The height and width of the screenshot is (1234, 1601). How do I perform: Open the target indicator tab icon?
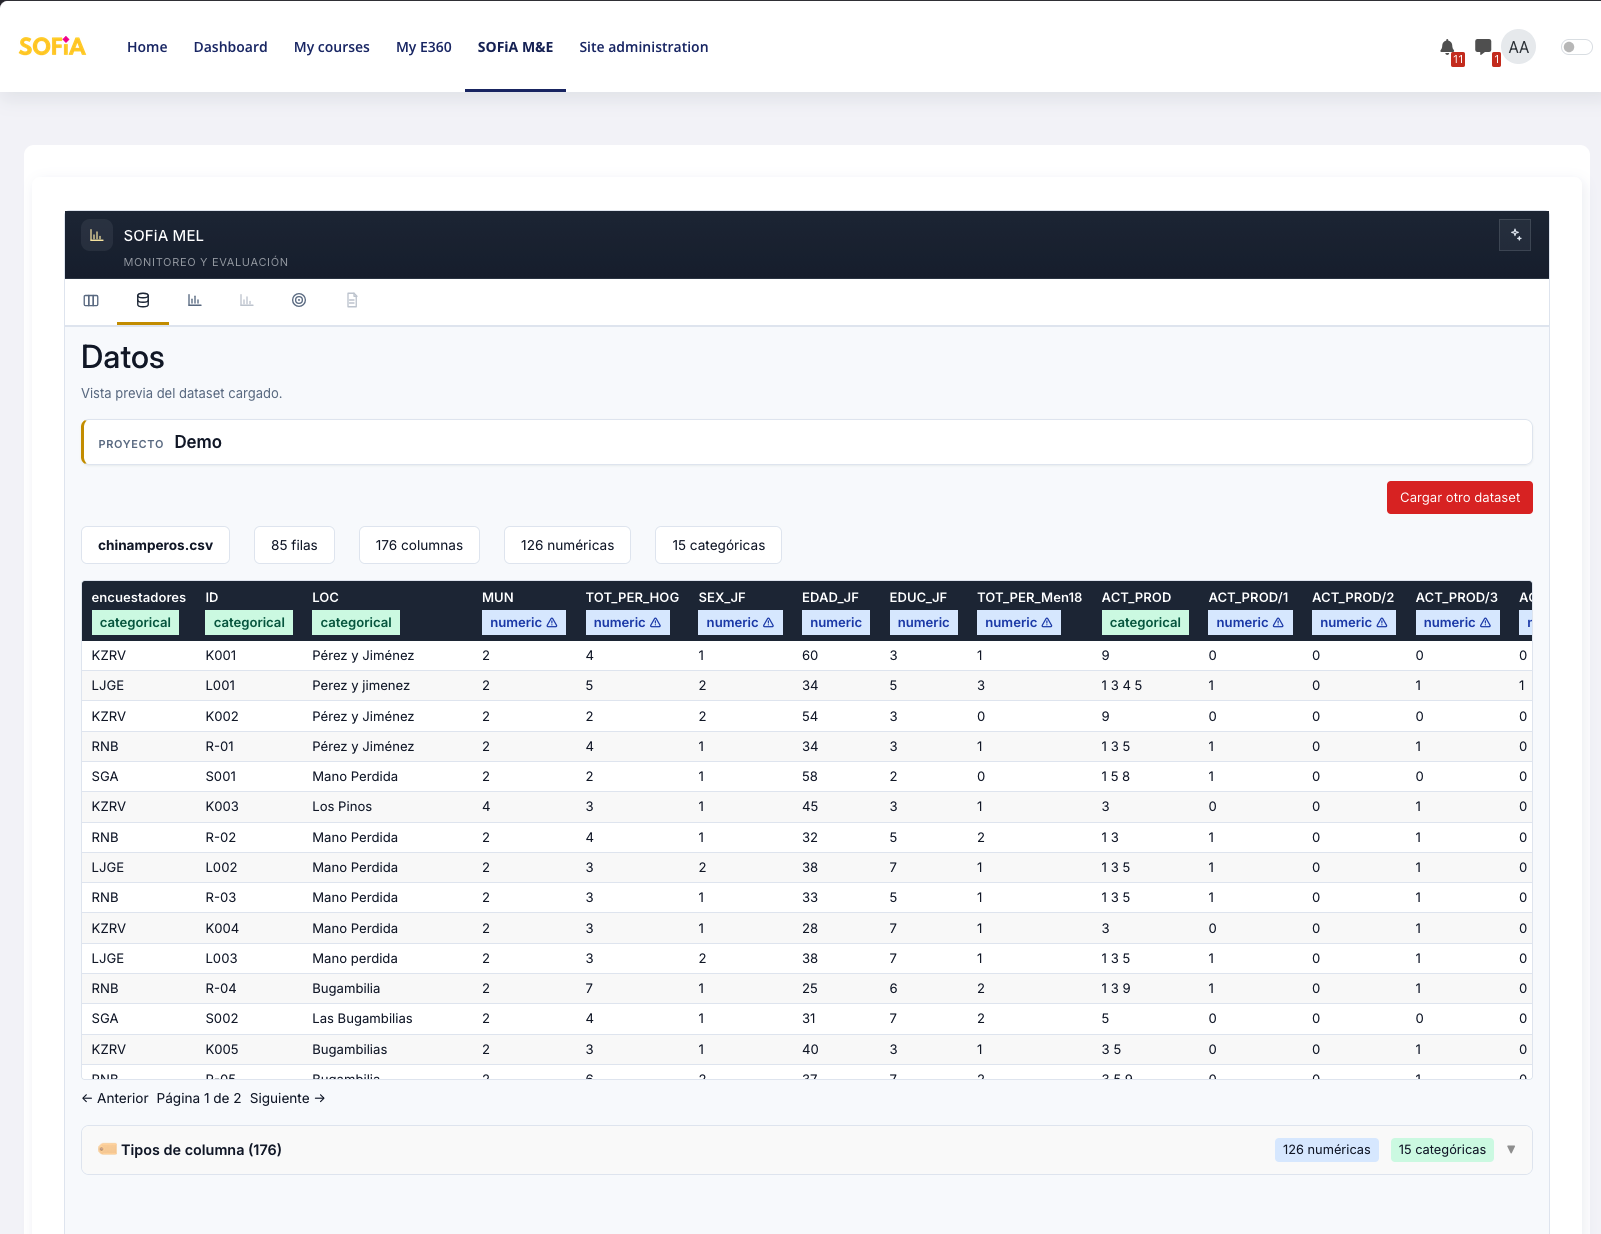299,300
